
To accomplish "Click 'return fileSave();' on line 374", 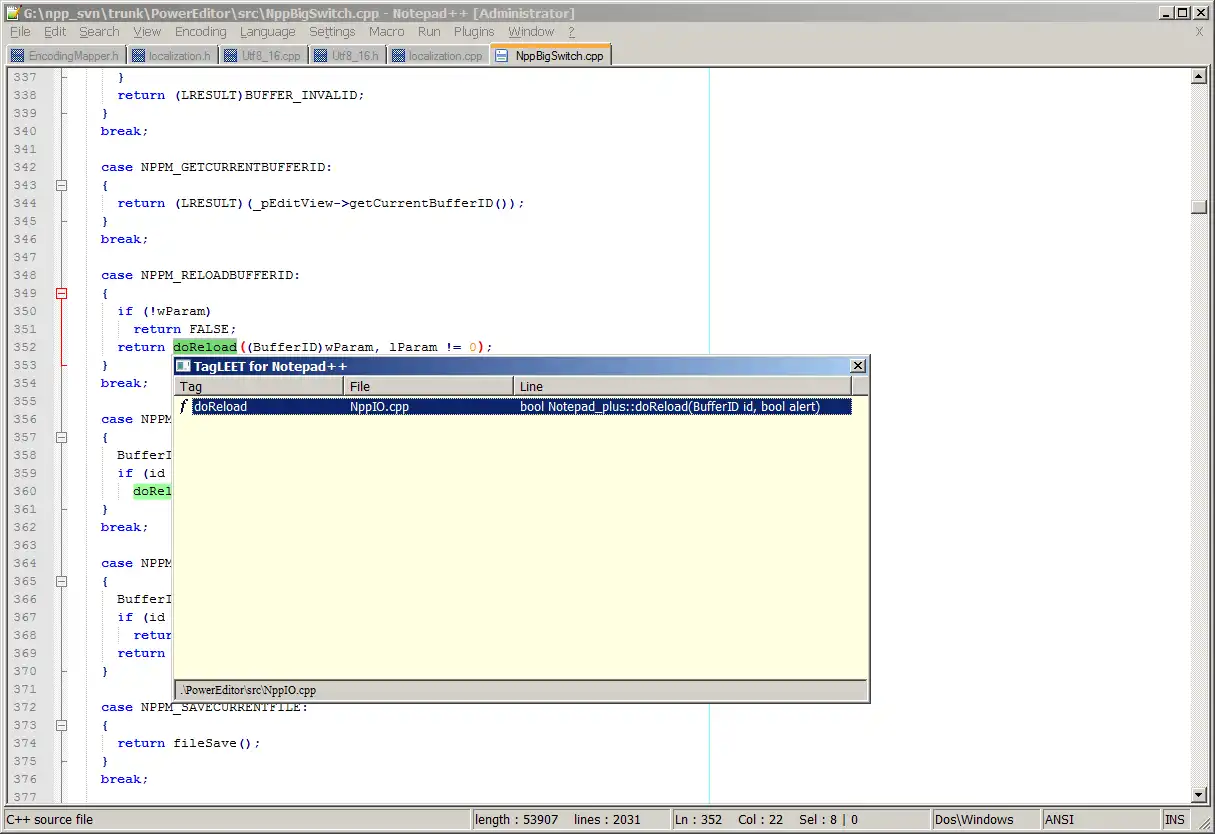I will coord(189,743).
